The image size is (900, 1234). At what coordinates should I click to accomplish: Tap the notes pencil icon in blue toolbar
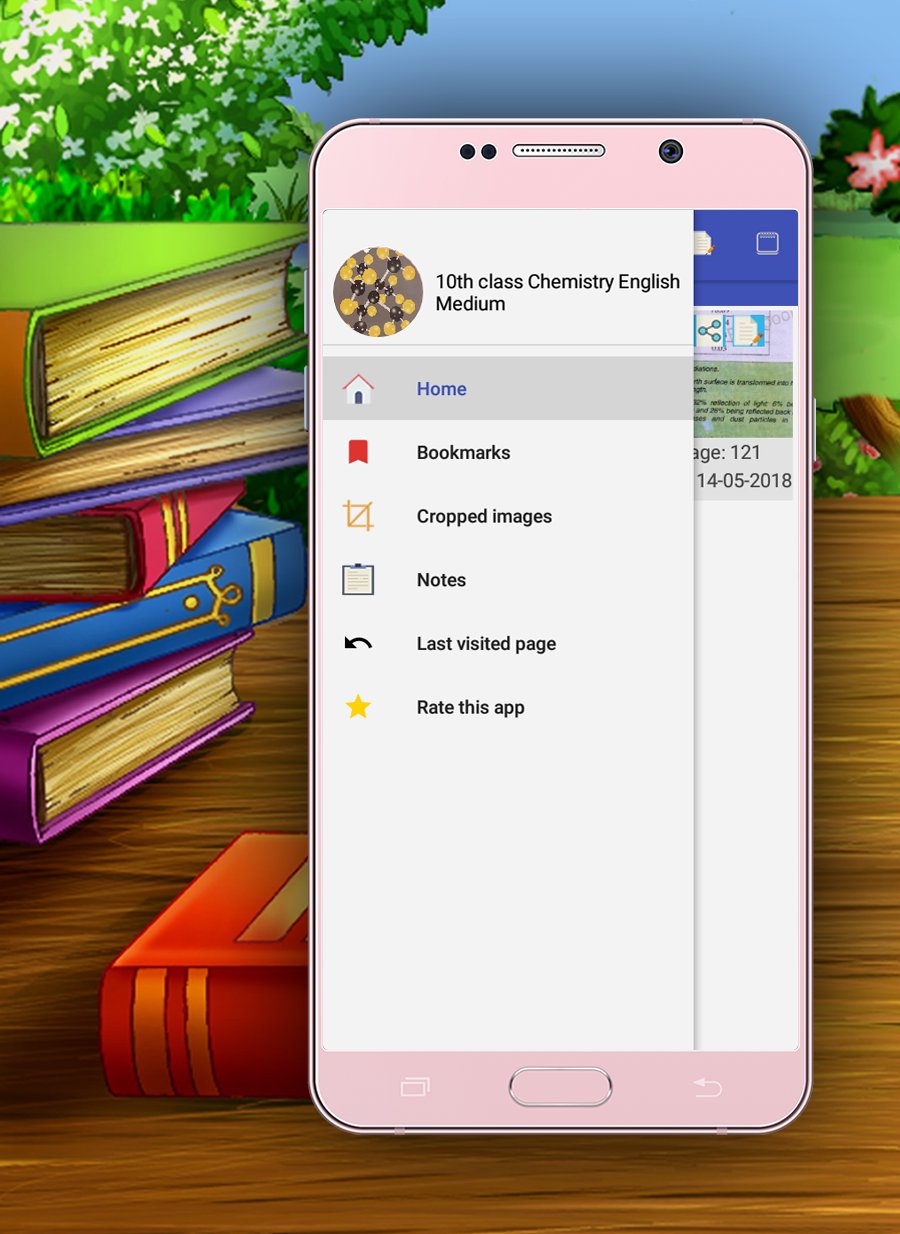point(703,243)
